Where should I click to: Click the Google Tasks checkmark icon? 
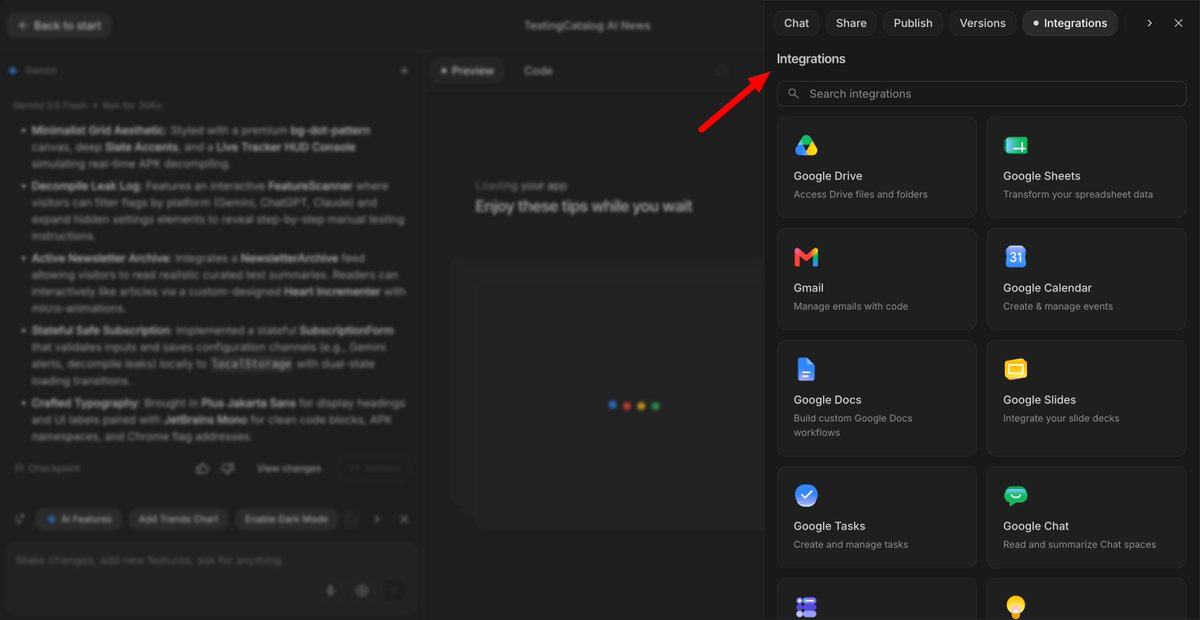(806, 495)
